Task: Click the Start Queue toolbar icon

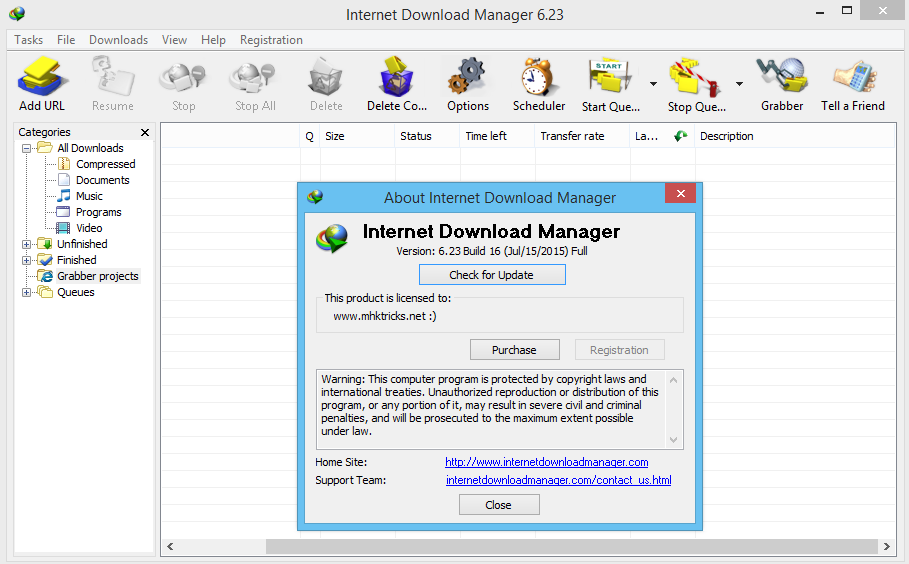Action: (610, 77)
